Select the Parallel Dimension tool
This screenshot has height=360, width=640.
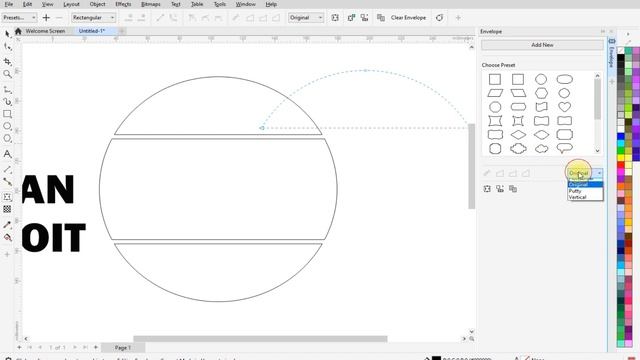click(7, 169)
